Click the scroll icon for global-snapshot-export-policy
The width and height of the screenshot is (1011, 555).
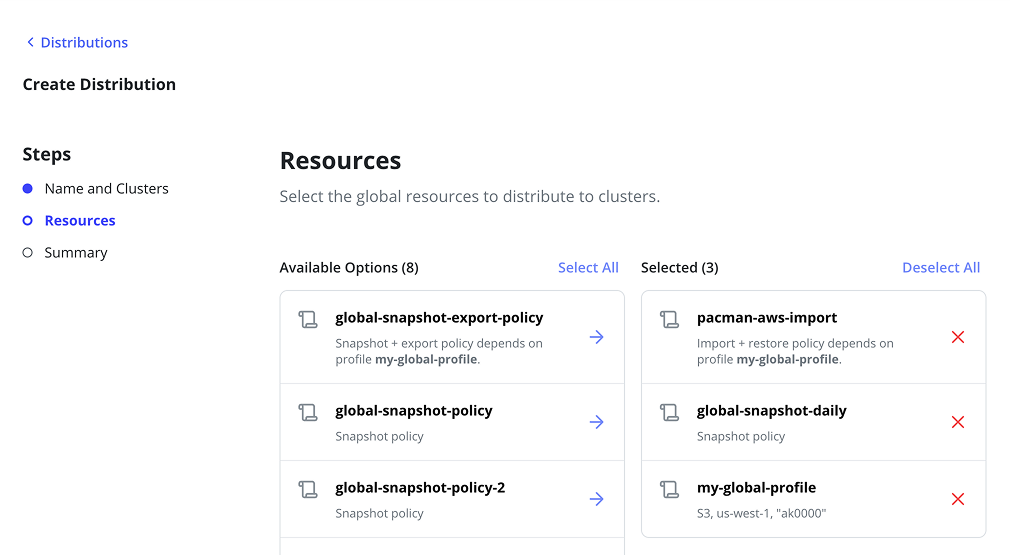pyautogui.click(x=308, y=319)
